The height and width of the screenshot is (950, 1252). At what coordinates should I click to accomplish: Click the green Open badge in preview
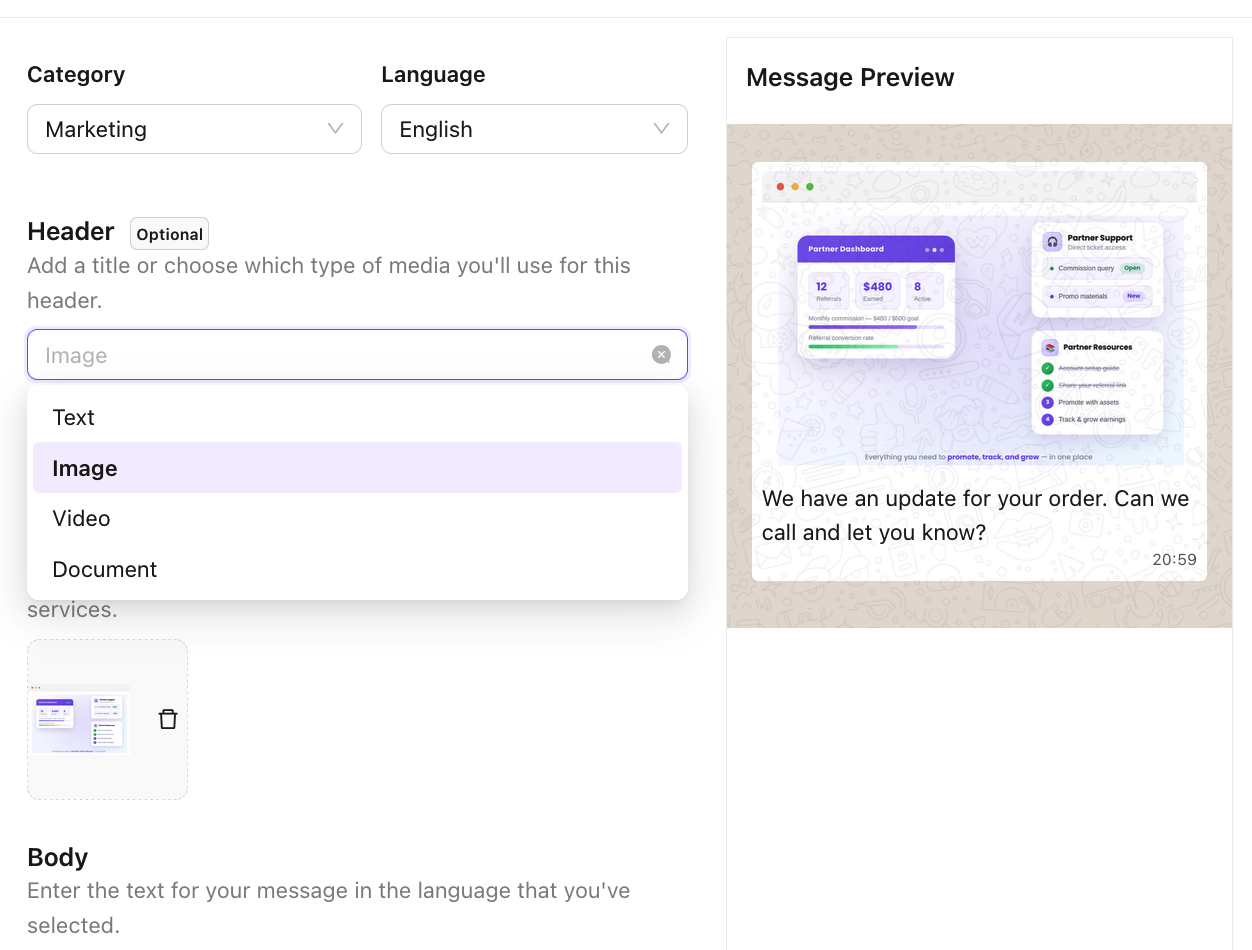(1131, 268)
